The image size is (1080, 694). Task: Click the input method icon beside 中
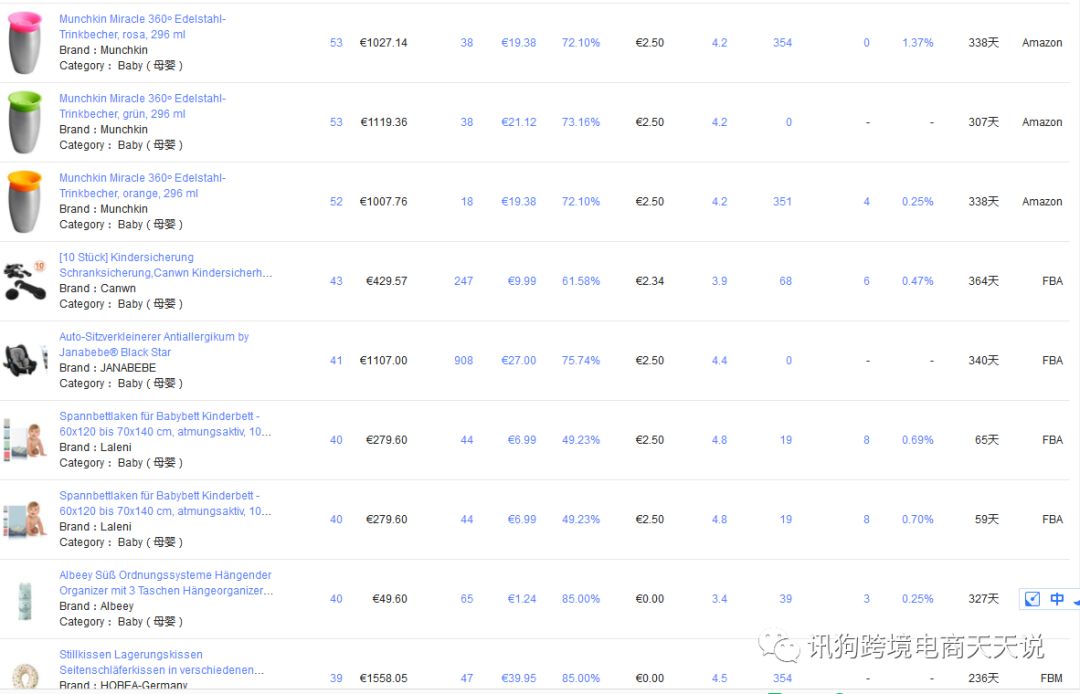coord(1033,599)
